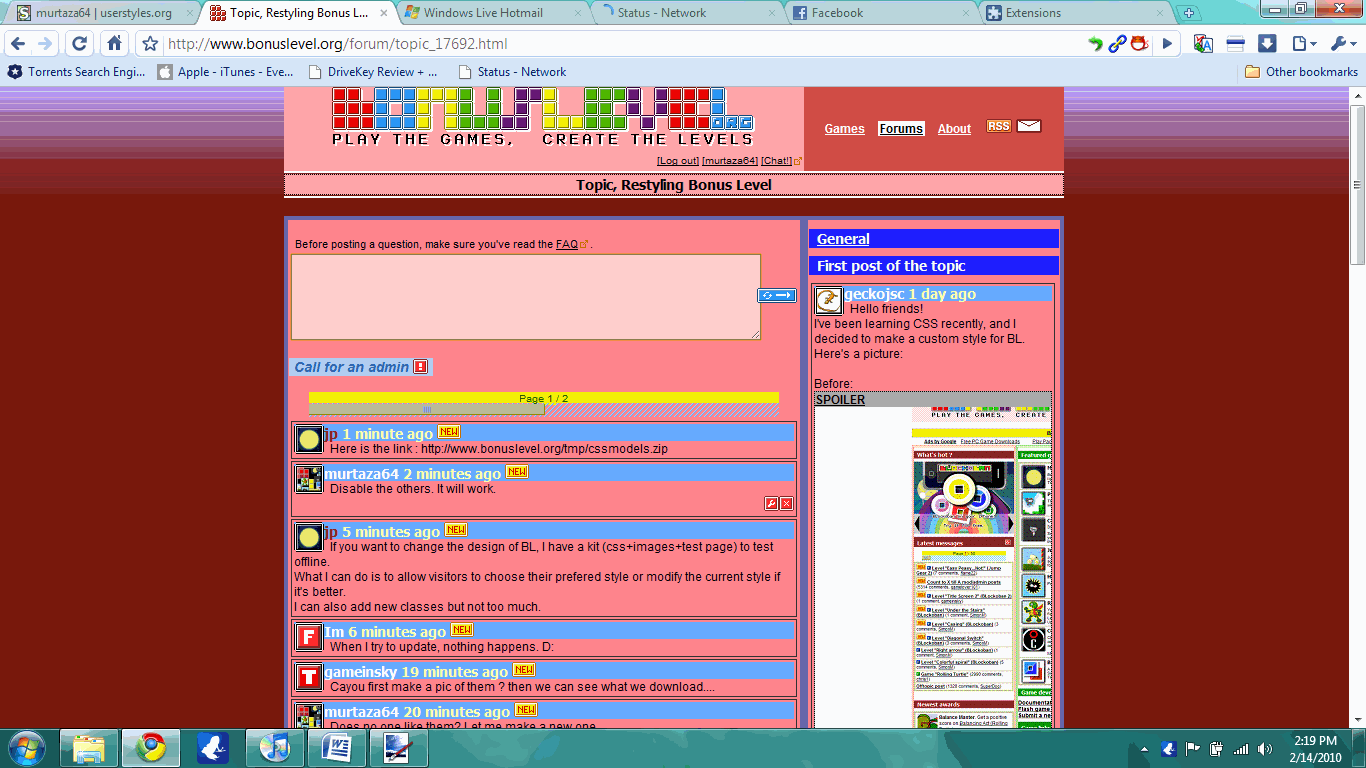The height and width of the screenshot is (768, 1366).
Task: Open the wrench settings menu dropdown
Action: point(1343,44)
